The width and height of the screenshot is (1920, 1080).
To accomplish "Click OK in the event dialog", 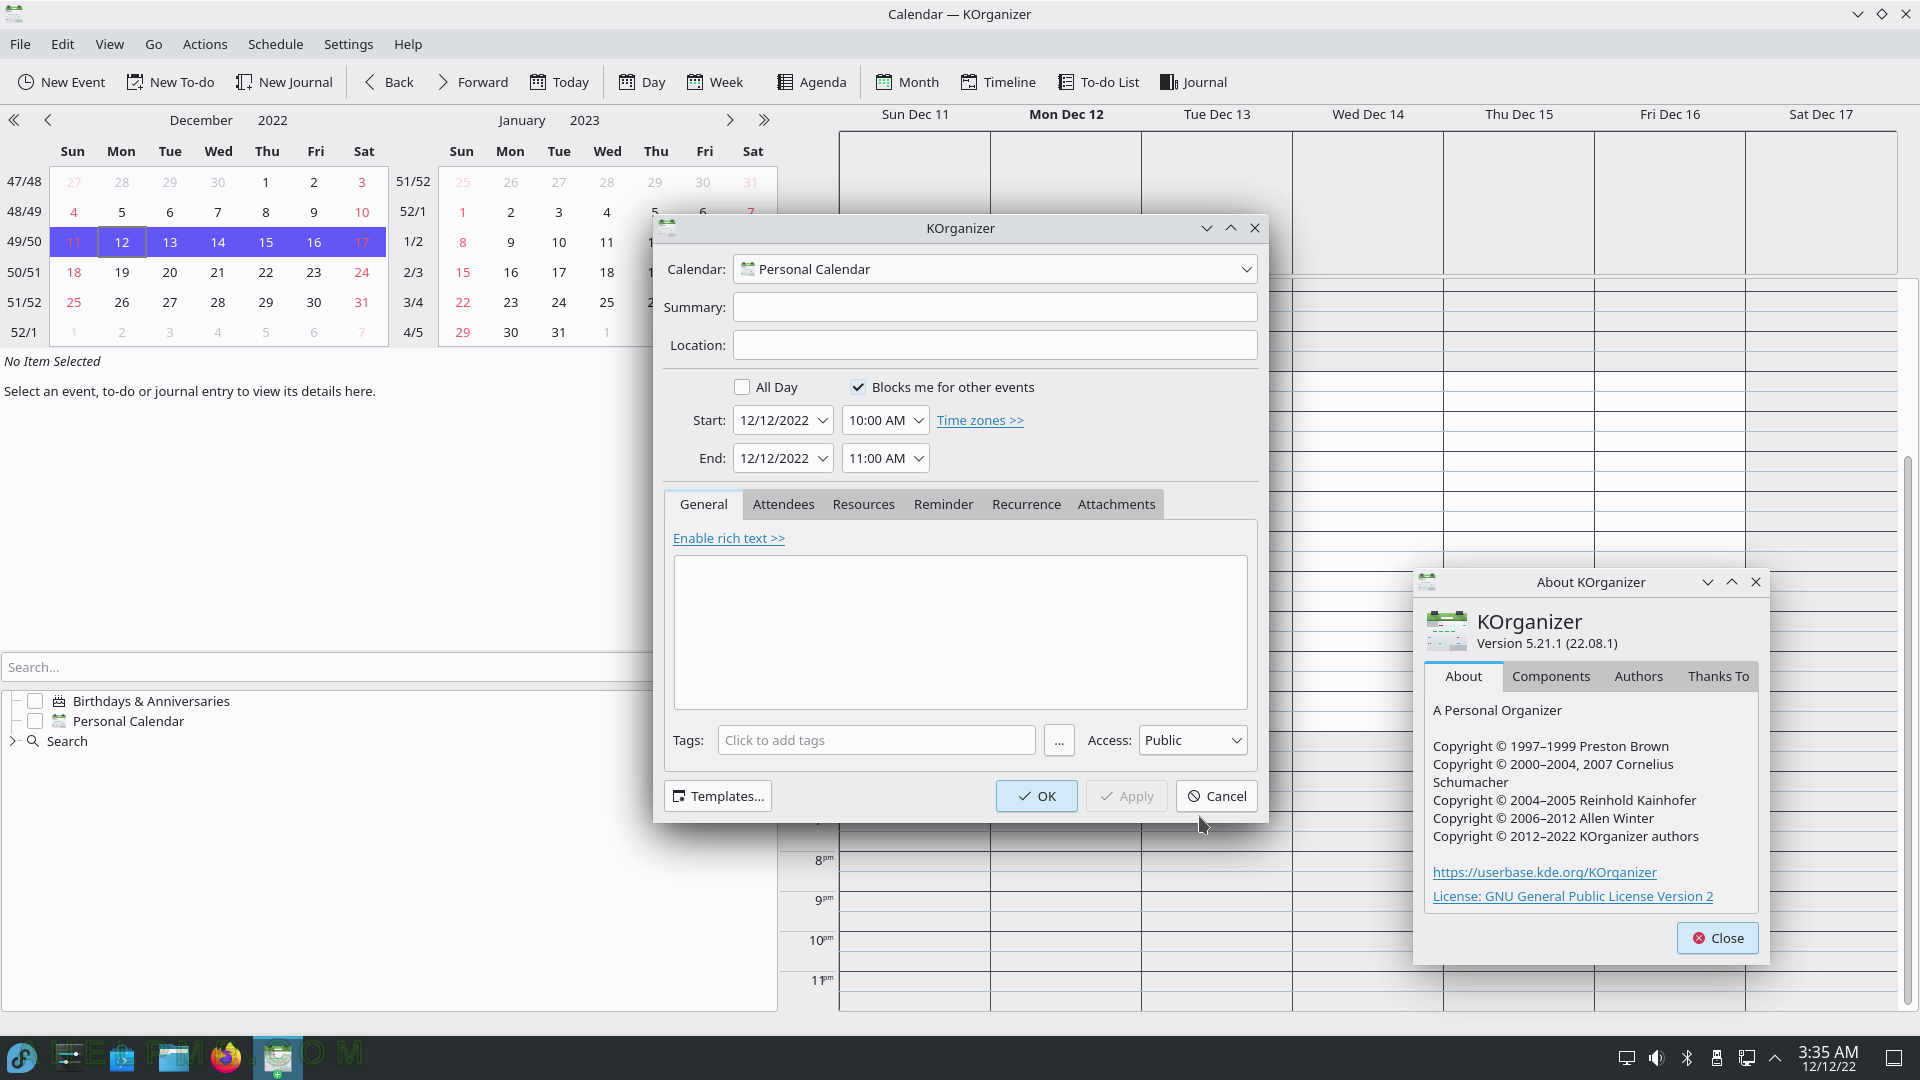I will click(x=1036, y=796).
